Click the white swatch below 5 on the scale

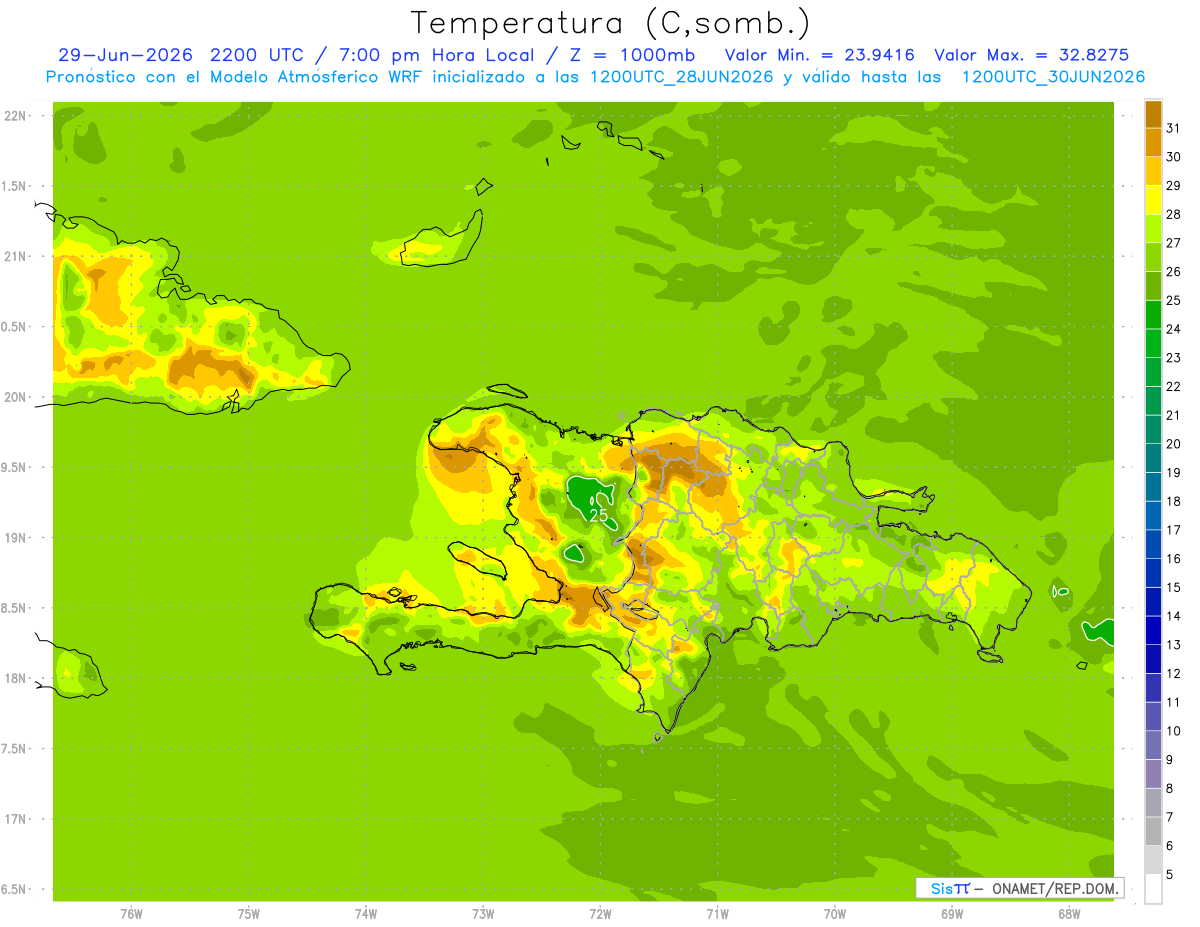1153,889
